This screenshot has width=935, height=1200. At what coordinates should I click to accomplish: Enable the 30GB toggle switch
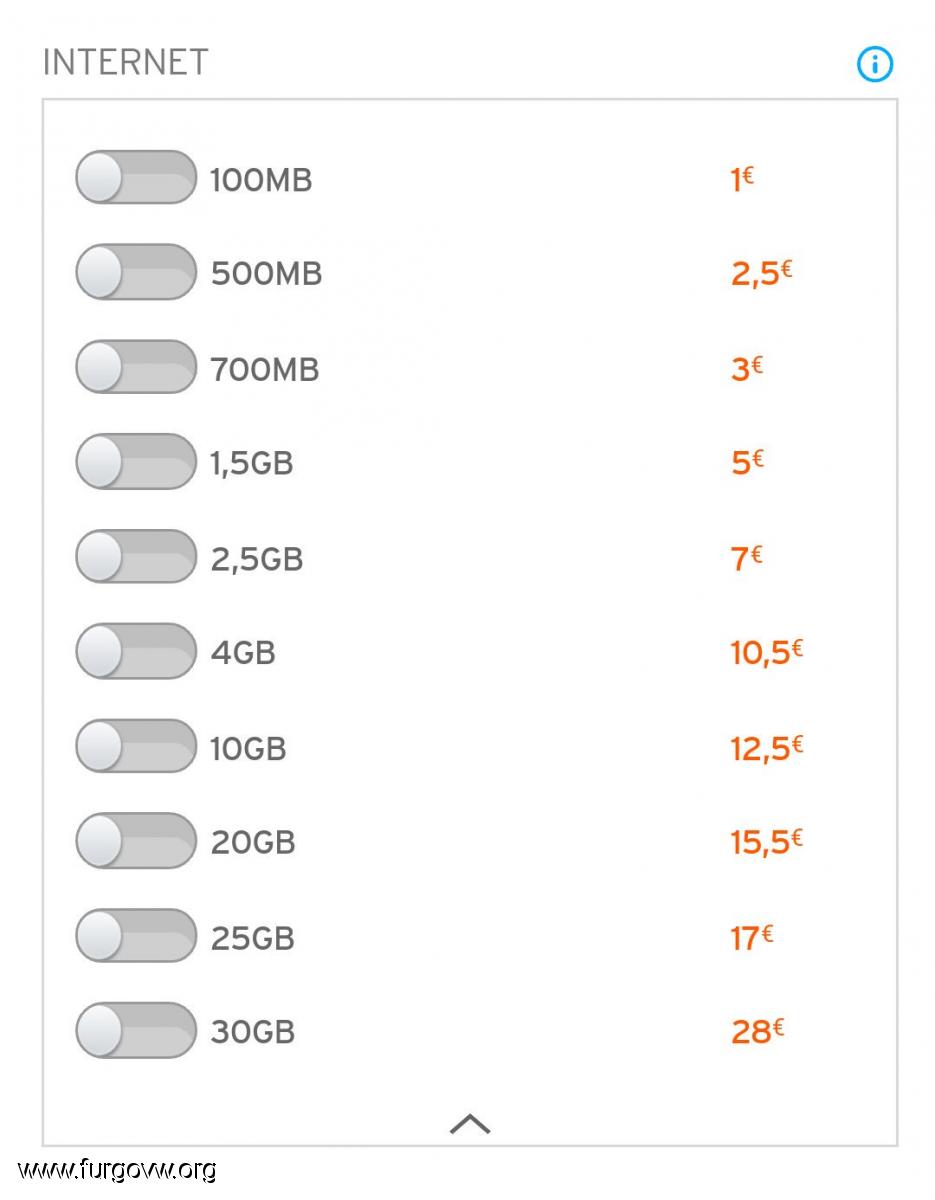pos(136,1030)
